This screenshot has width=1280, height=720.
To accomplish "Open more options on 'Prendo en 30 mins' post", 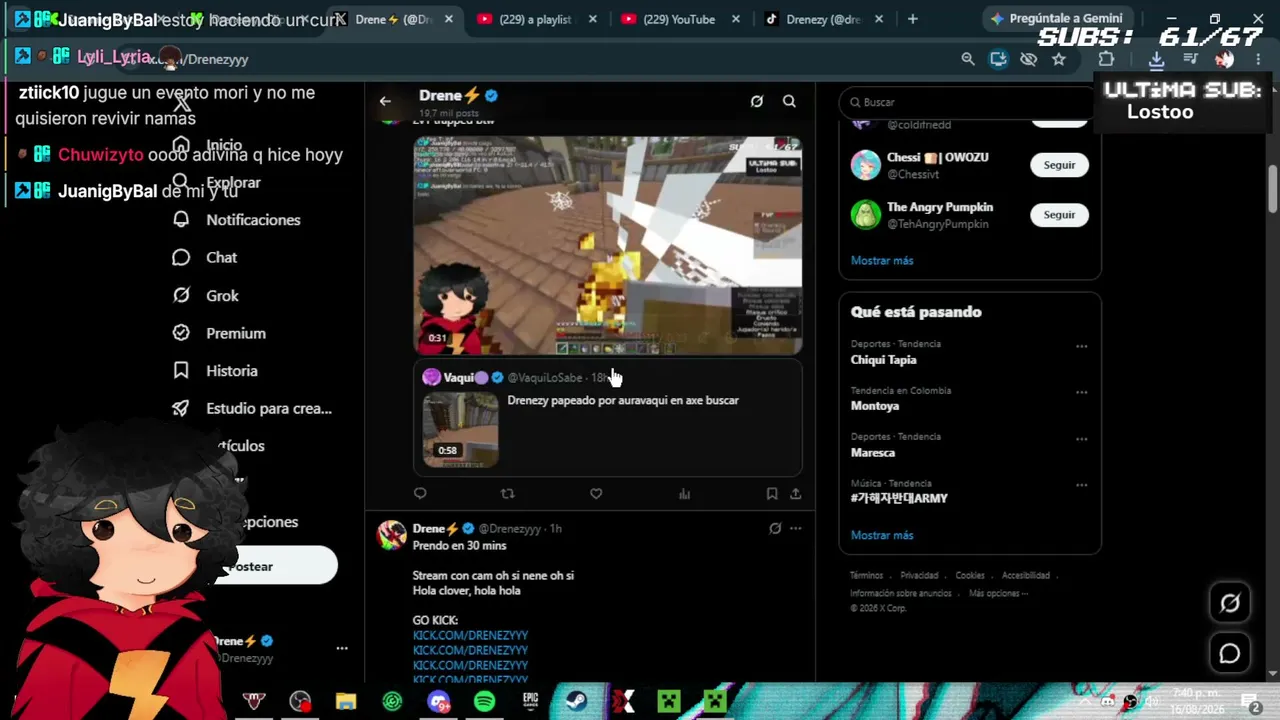I will 796,528.
